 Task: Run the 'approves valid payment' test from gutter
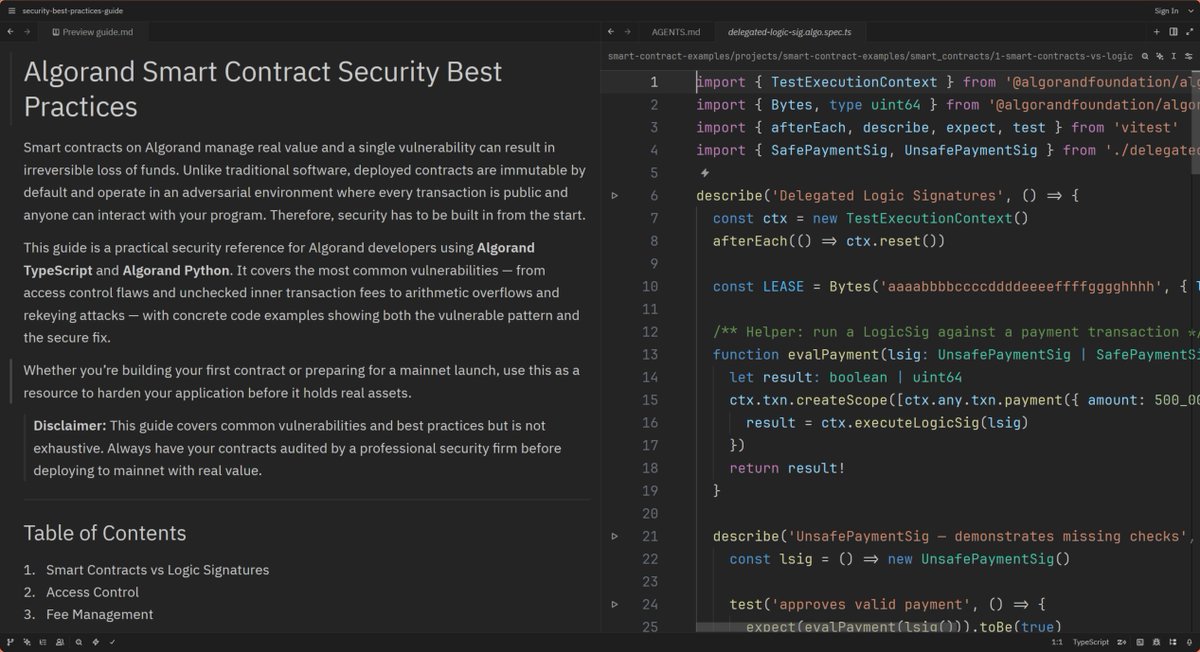pyautogui.click(x=615, y=604)
